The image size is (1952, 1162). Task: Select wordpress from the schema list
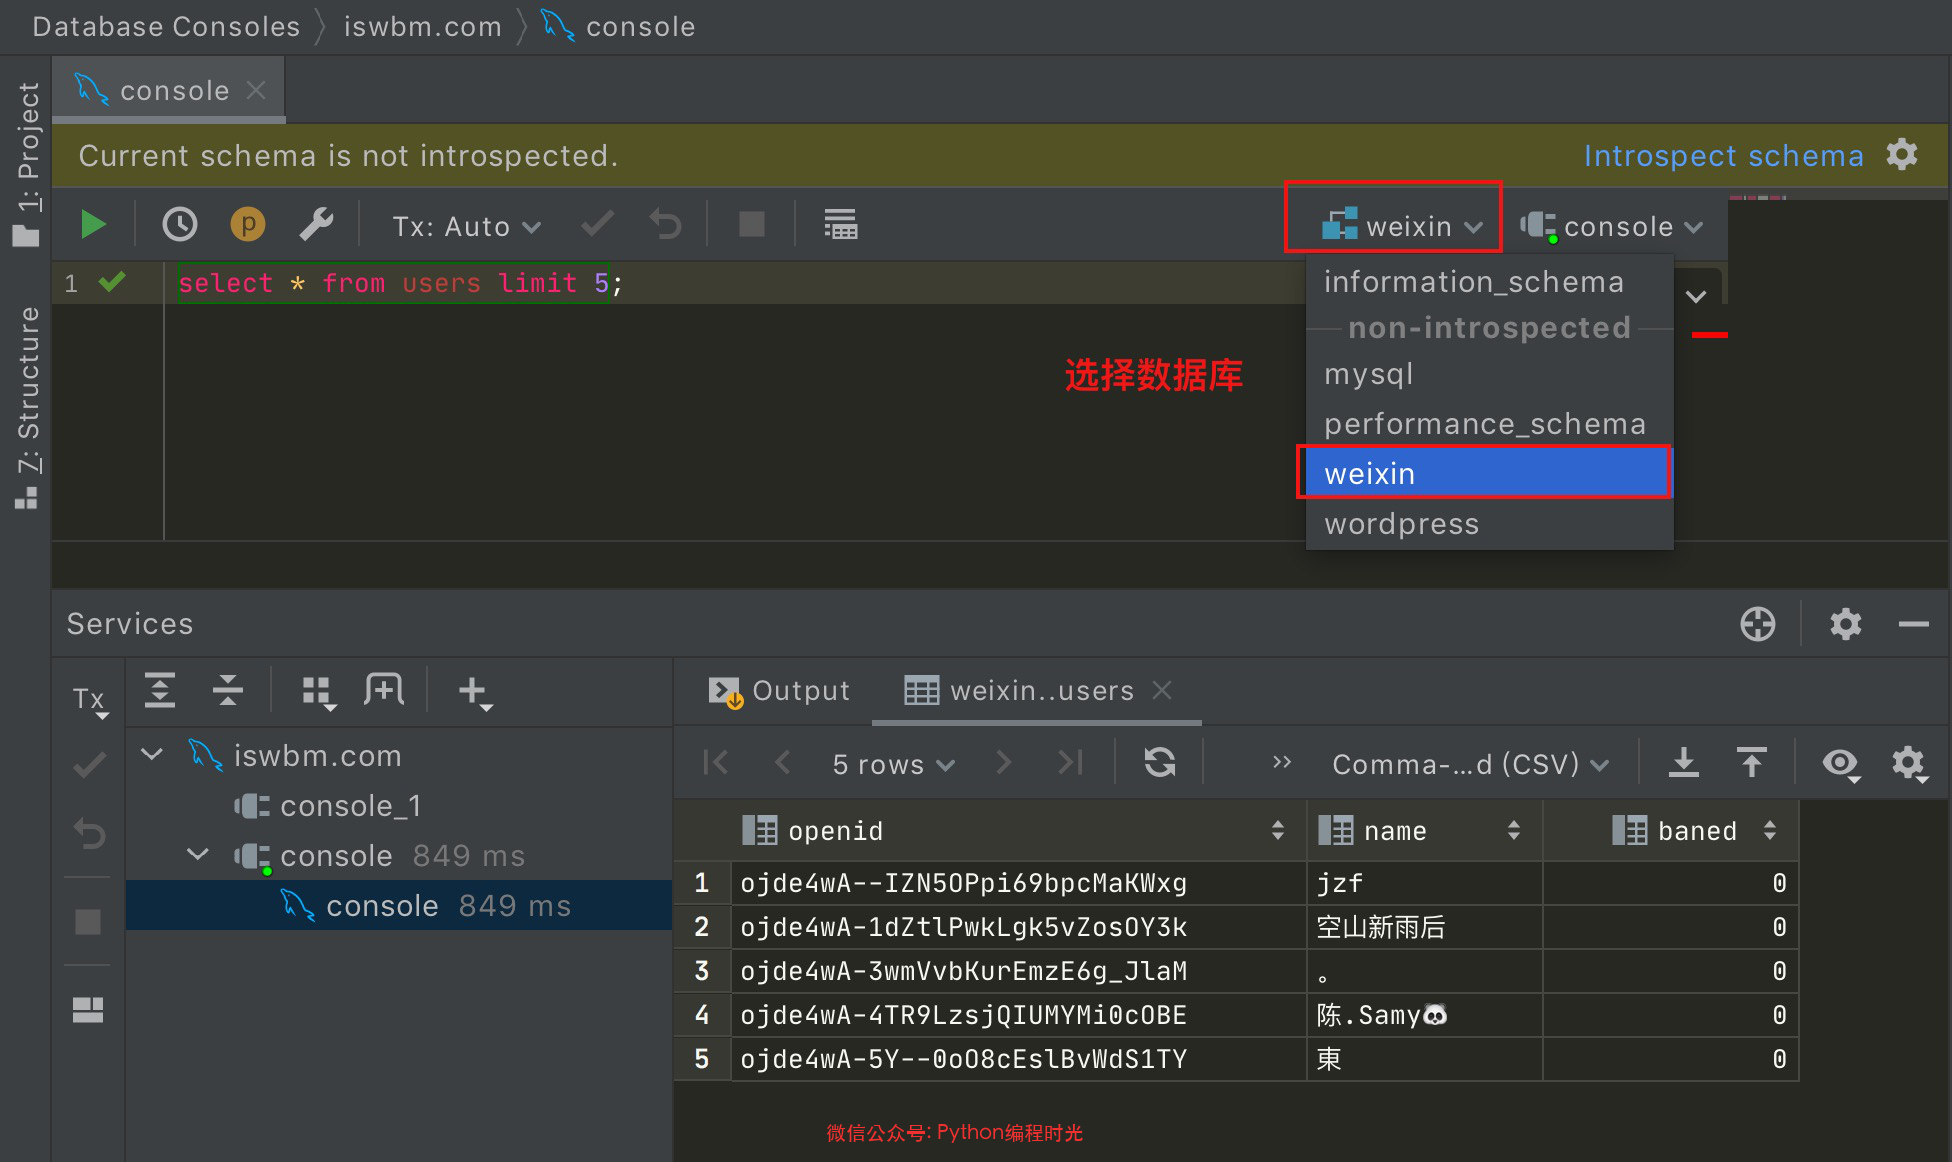pyautogui.click(x=1401, y=524)
